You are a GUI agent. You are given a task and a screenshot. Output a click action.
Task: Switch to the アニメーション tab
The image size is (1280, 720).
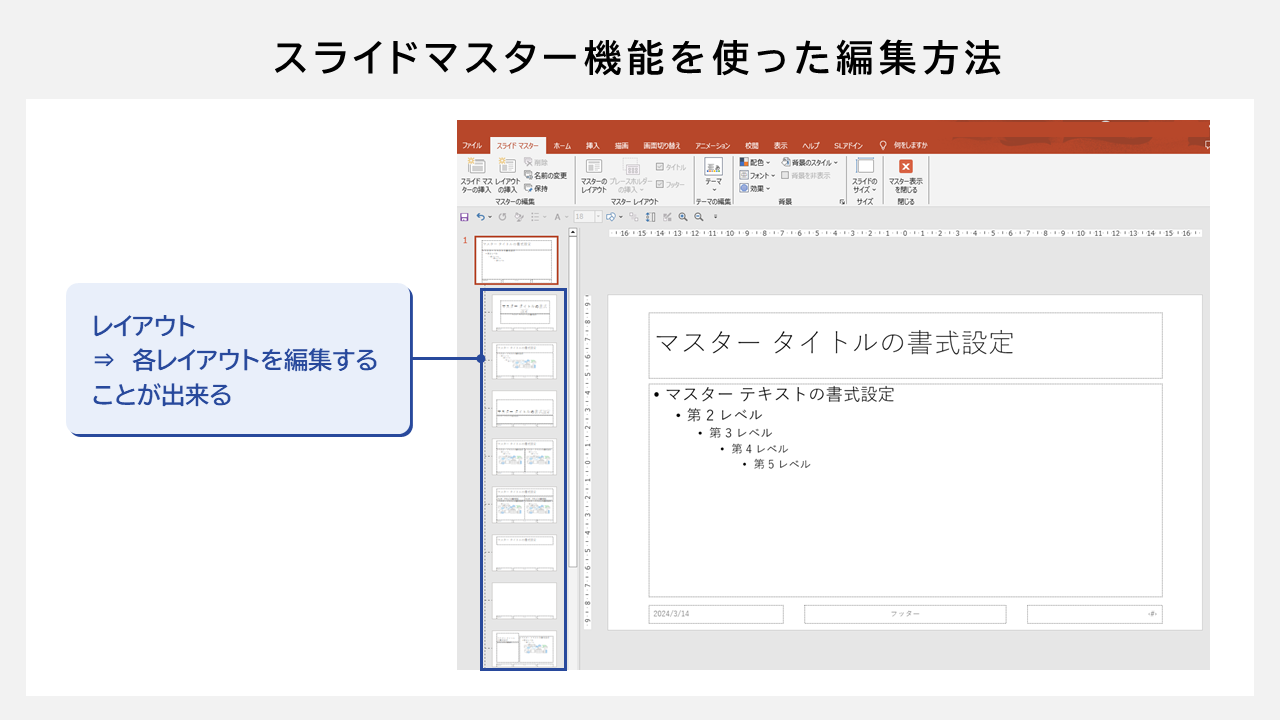click(x=713, y=146)
